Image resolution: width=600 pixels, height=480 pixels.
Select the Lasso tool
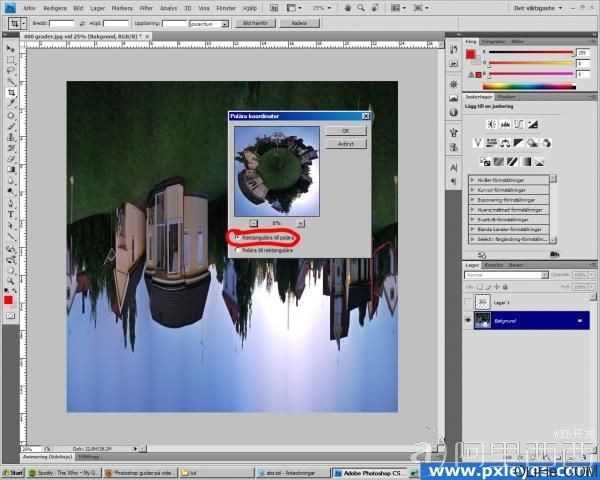tap(11, 70)
